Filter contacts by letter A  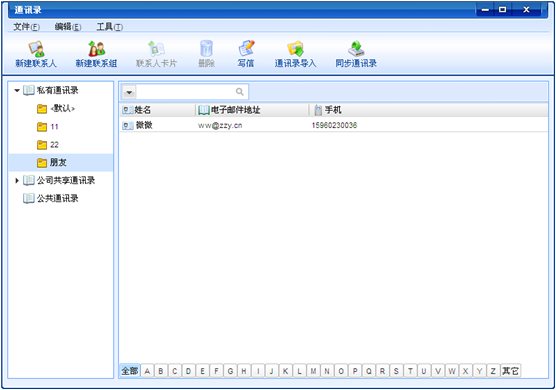[147, 371]
